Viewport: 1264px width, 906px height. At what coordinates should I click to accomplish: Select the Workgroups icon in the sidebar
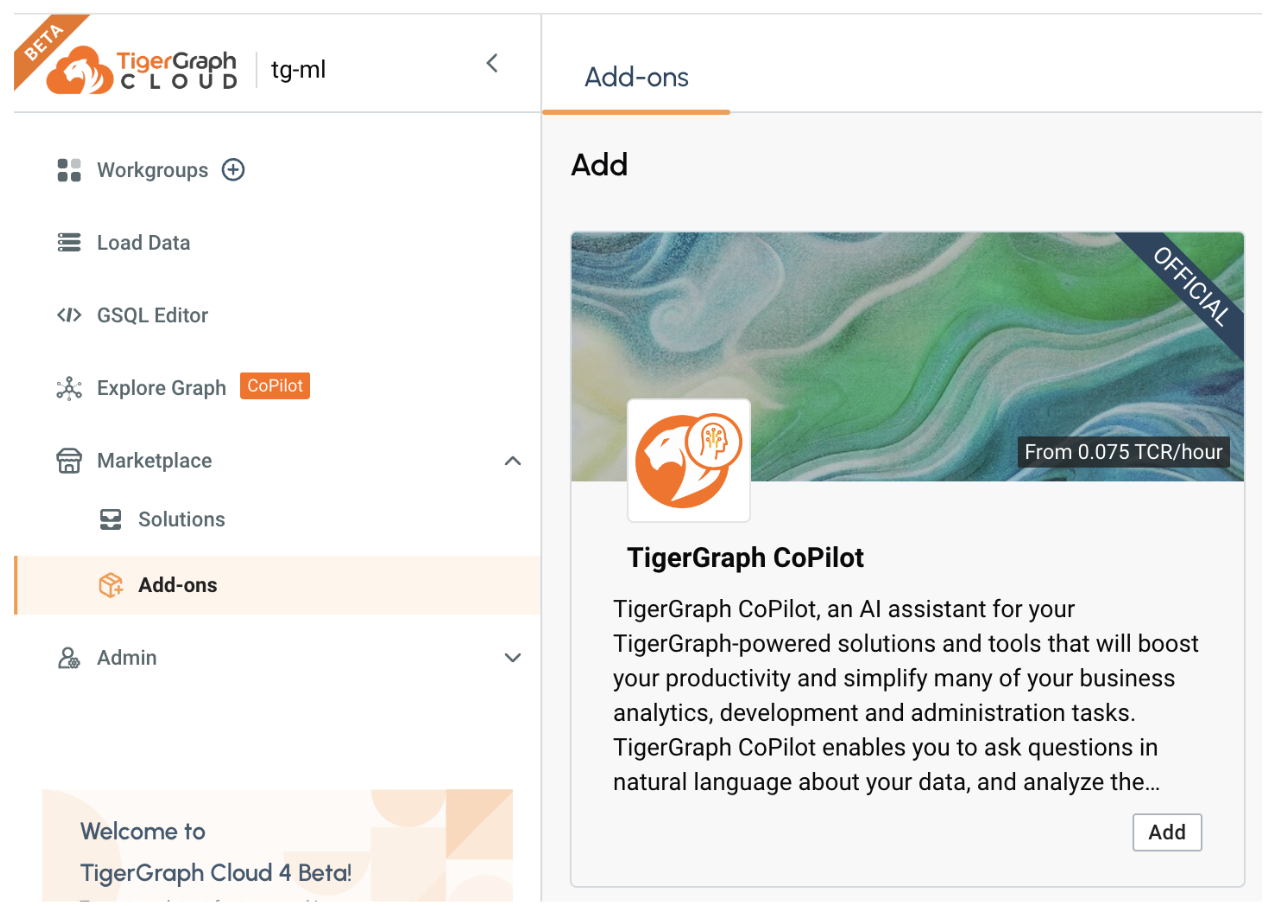pos(68,169)
